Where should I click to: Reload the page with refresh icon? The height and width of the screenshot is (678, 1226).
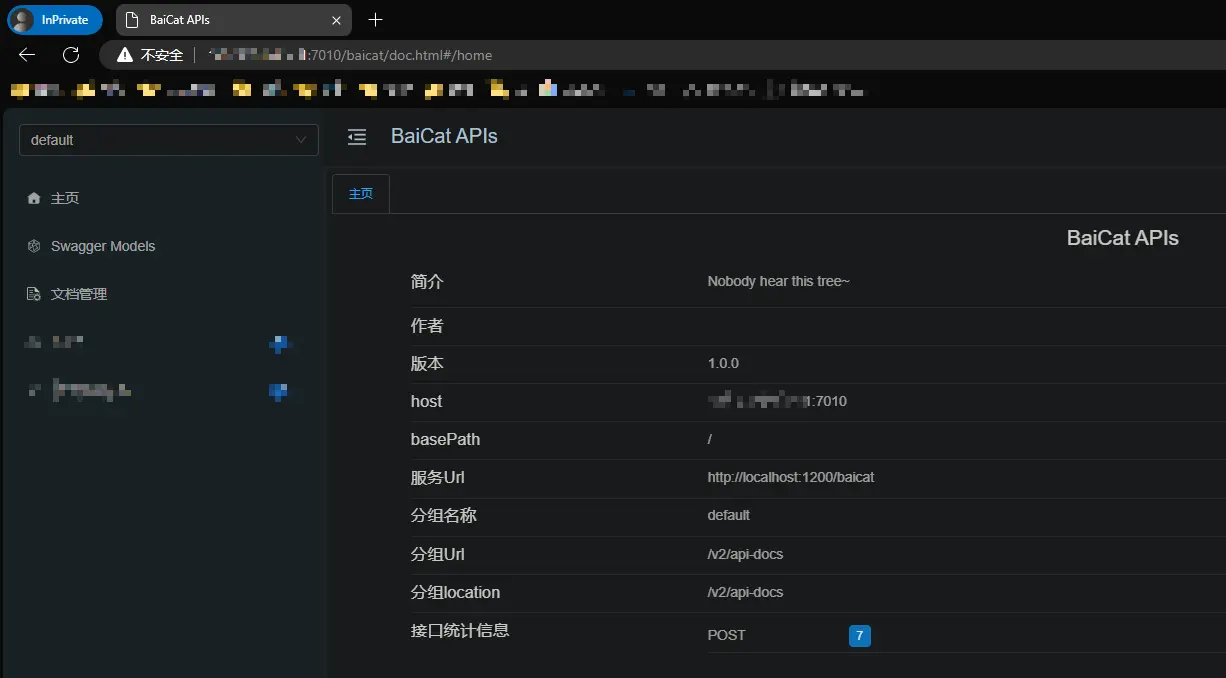tap(71, 55)
